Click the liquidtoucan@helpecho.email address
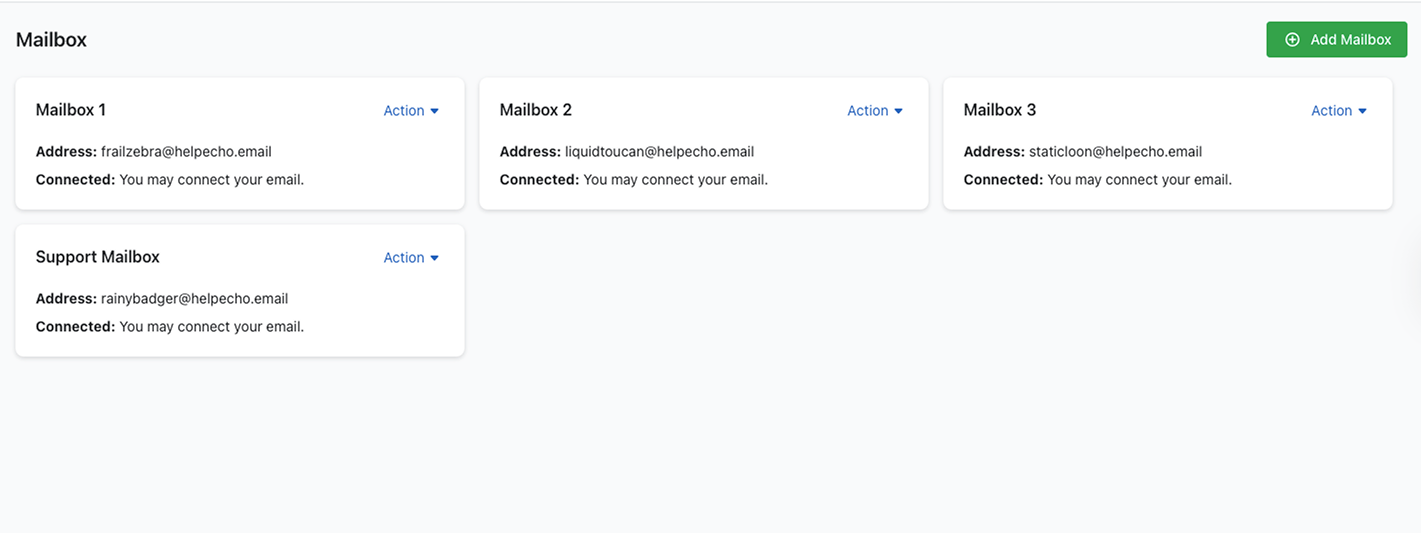This screenshot has height=533, width=1421. point(659,152)
